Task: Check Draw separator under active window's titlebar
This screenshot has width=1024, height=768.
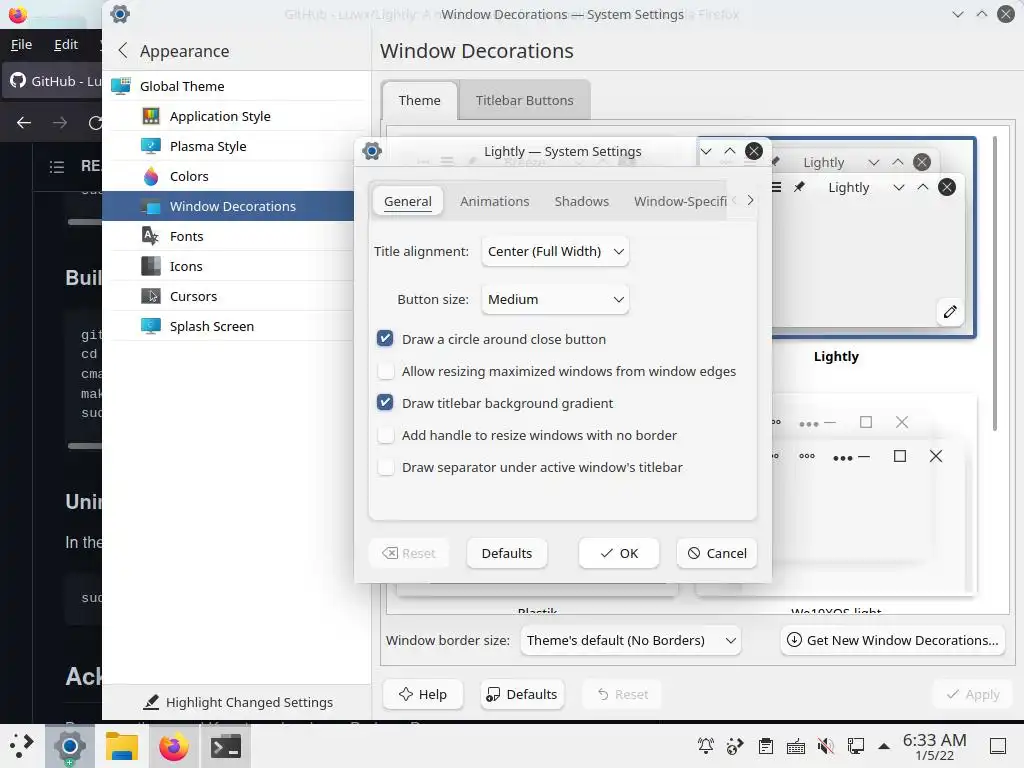Action: pos(385,467)
